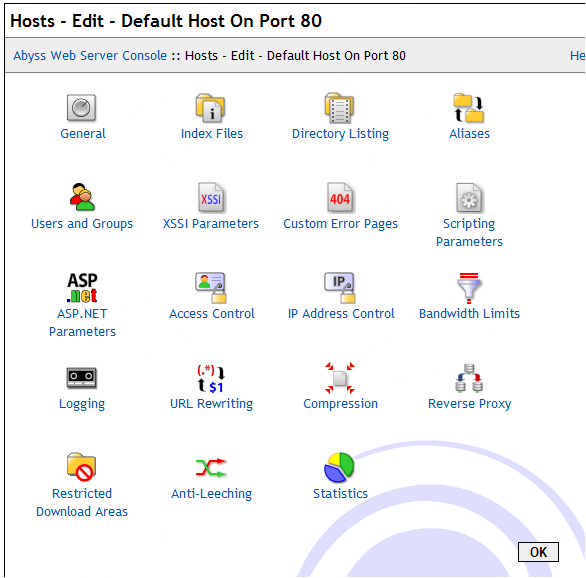Screen dimensions: 586x578
Task: Select the Compression text link
Action: 340,404
